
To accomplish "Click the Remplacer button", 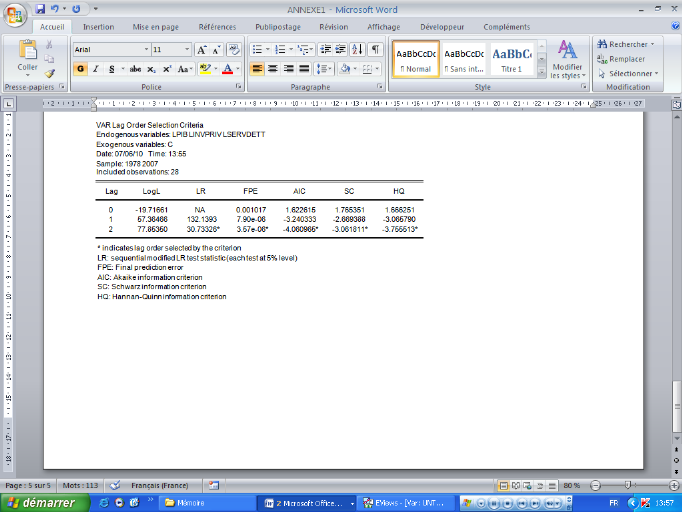I will [621, 59].
